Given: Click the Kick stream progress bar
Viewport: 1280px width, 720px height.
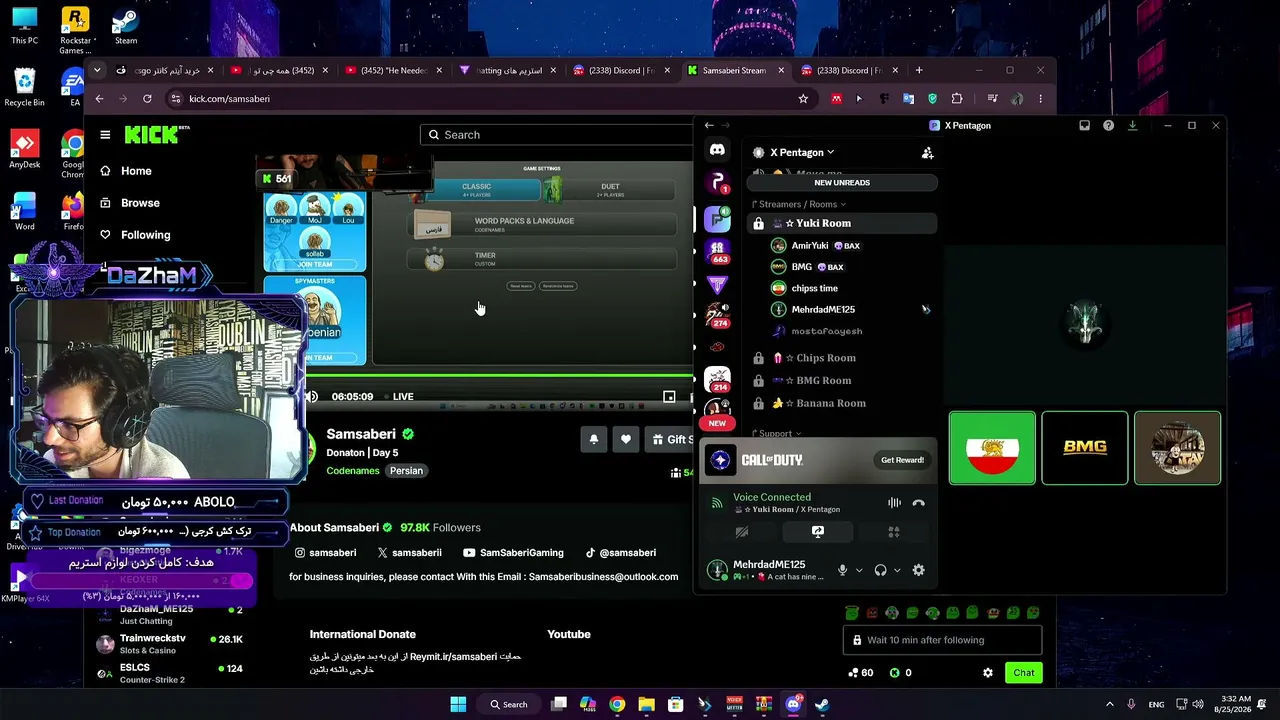Looking at the screenshot, I should [x=498, y=378].
